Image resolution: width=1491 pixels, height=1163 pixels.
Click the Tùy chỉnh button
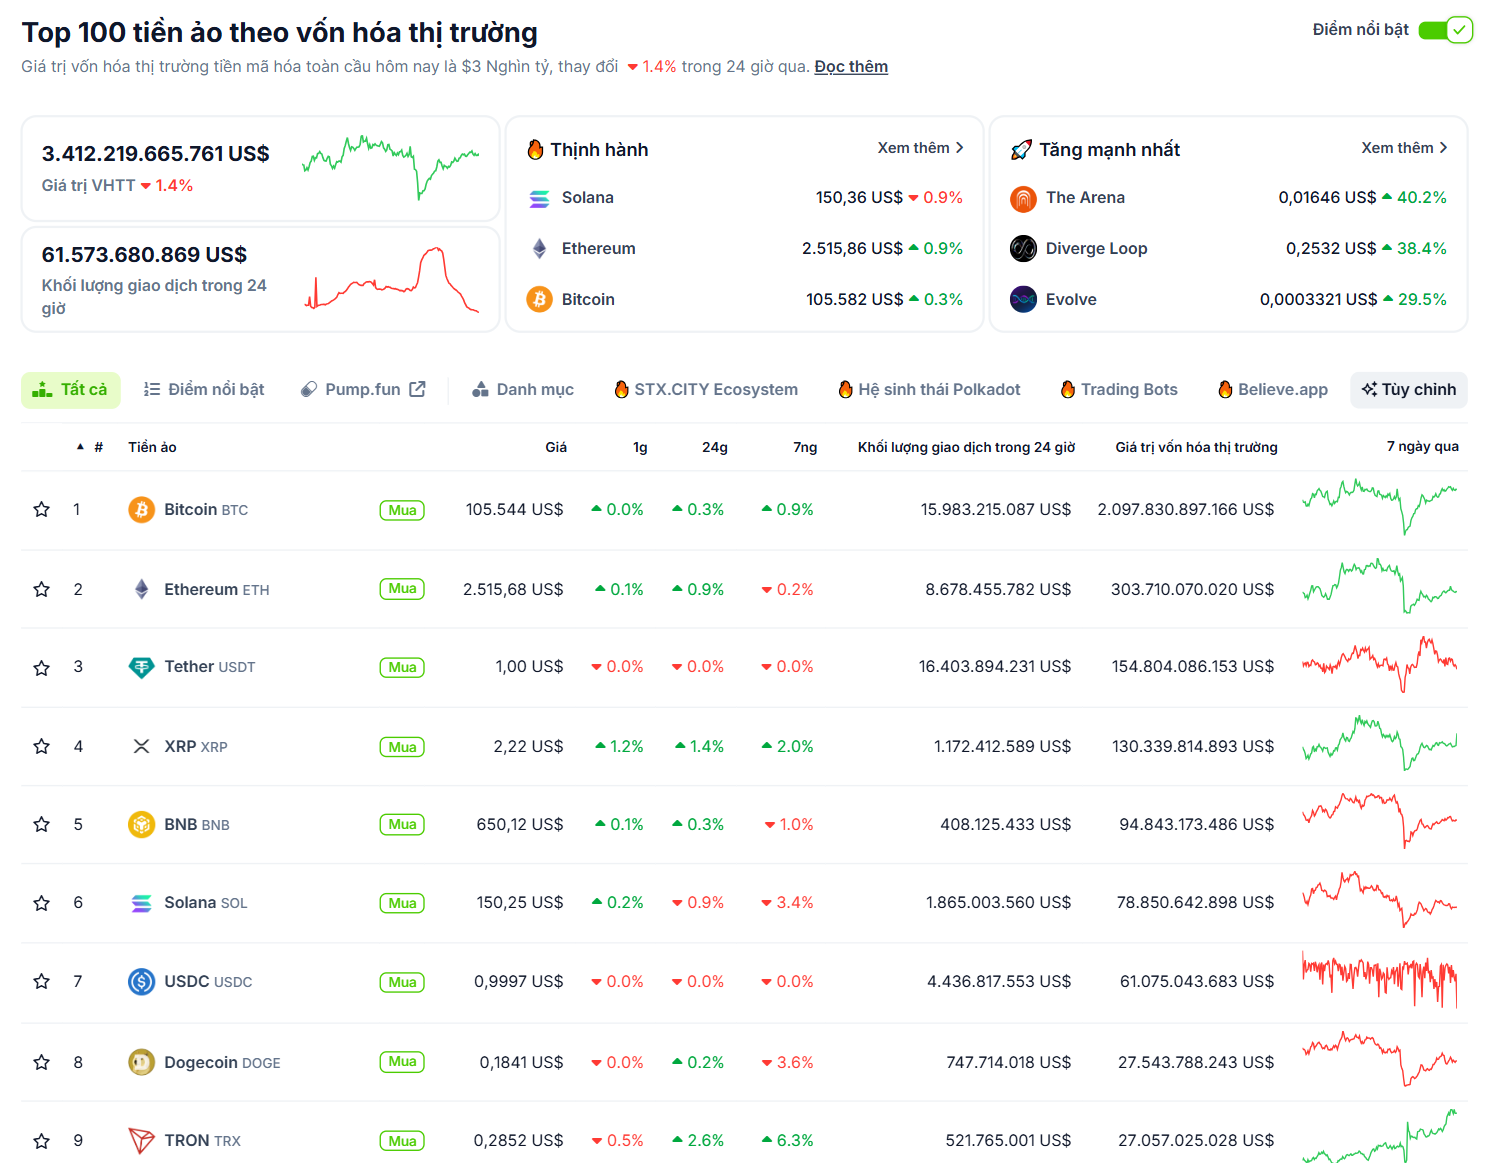[x=1409, y=390]
